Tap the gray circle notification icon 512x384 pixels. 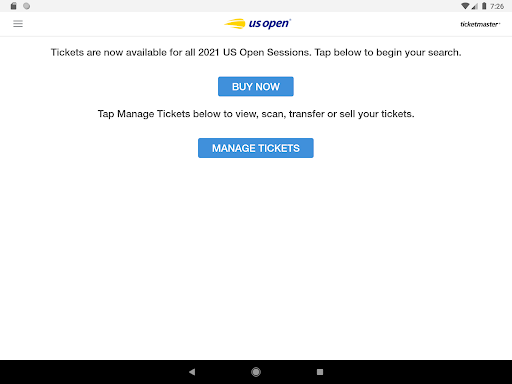(27, 6)
